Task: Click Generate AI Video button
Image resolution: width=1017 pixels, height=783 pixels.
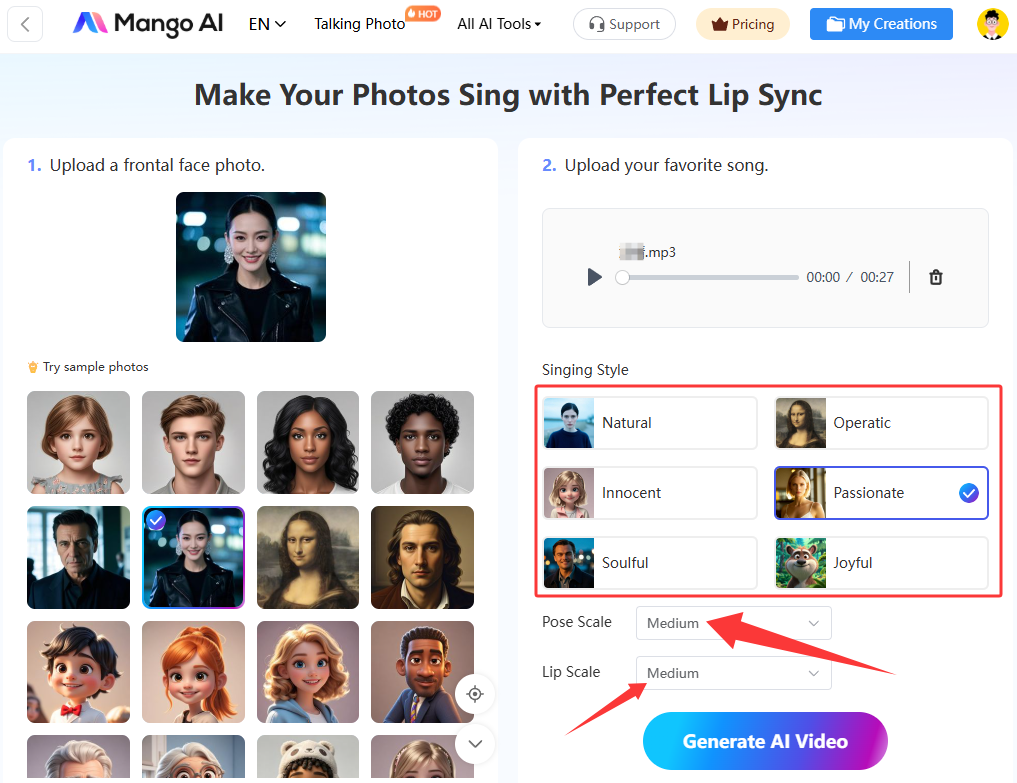Action: tap(765, 741)
